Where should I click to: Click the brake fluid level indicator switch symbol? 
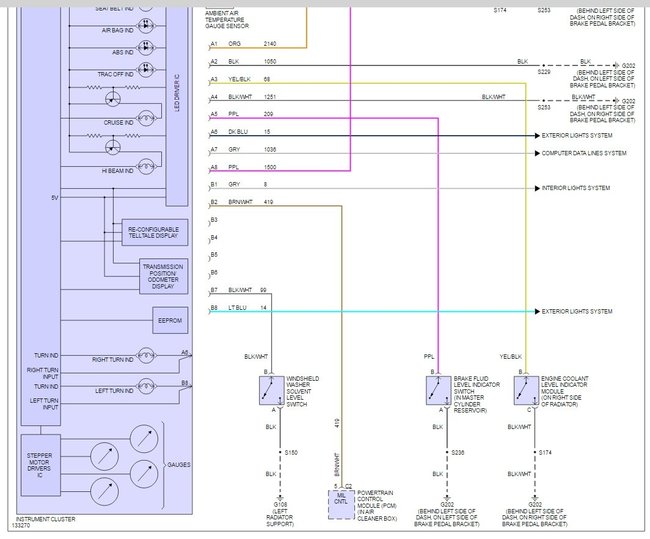click(438, 391)
